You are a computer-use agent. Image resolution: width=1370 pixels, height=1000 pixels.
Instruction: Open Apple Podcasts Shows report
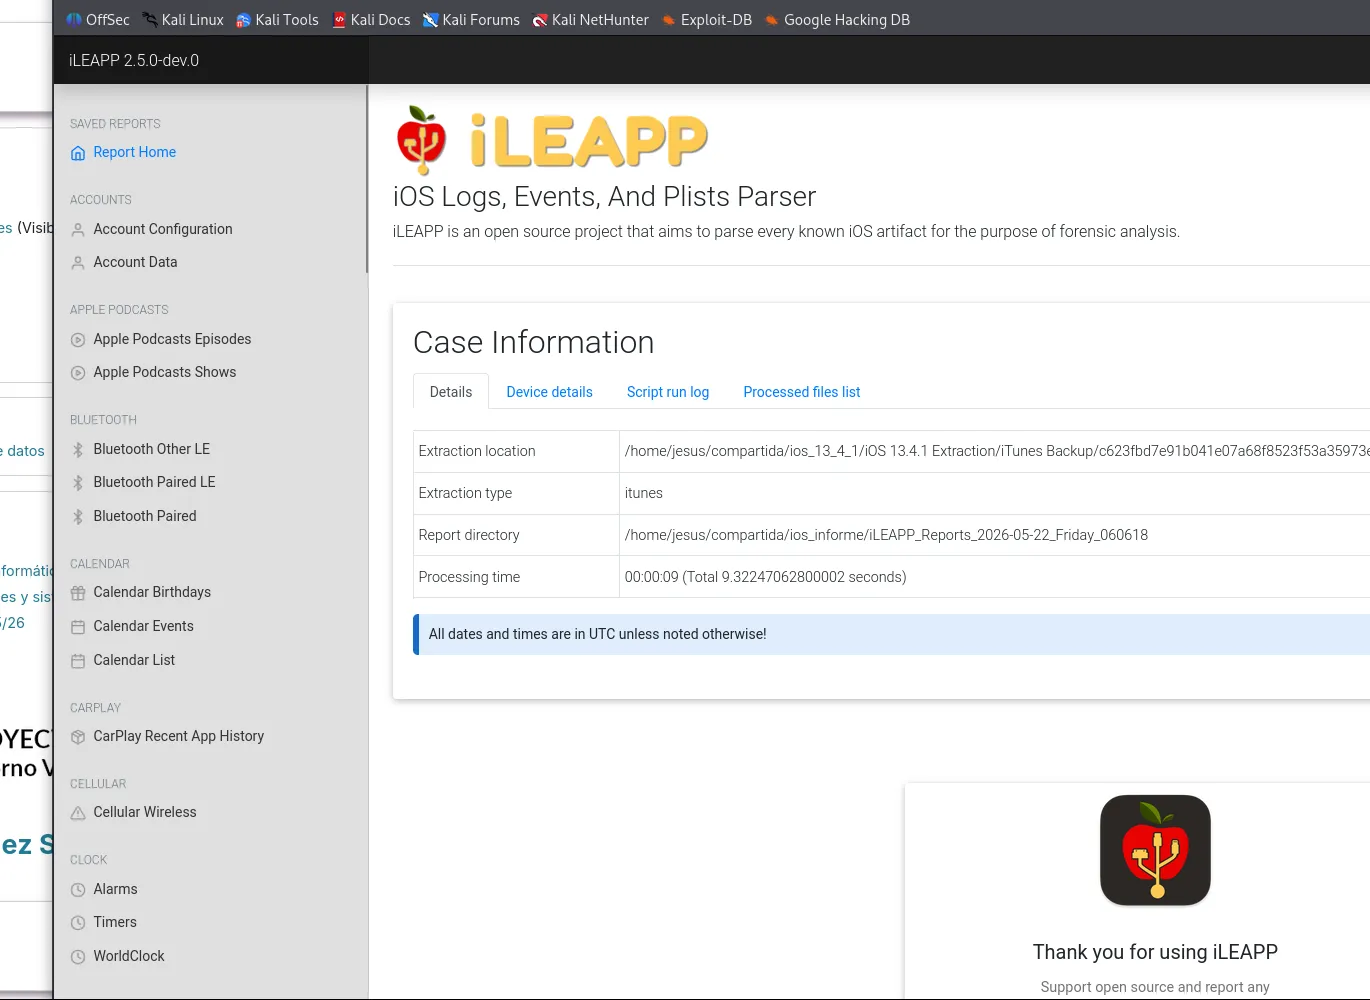165,372
